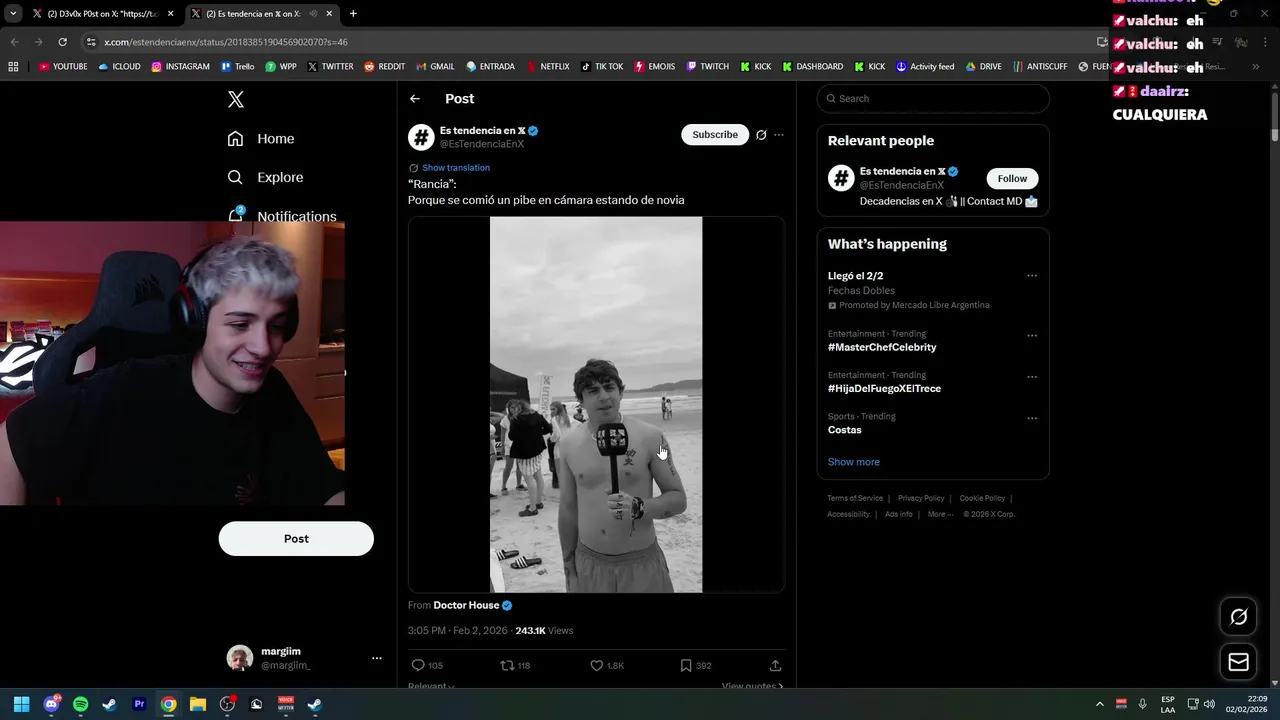Viewport: 1280px width, 720px height.
Task: Open more options for #HijaDelFuegoXElTrece trend
Action: pos(1032,377)
